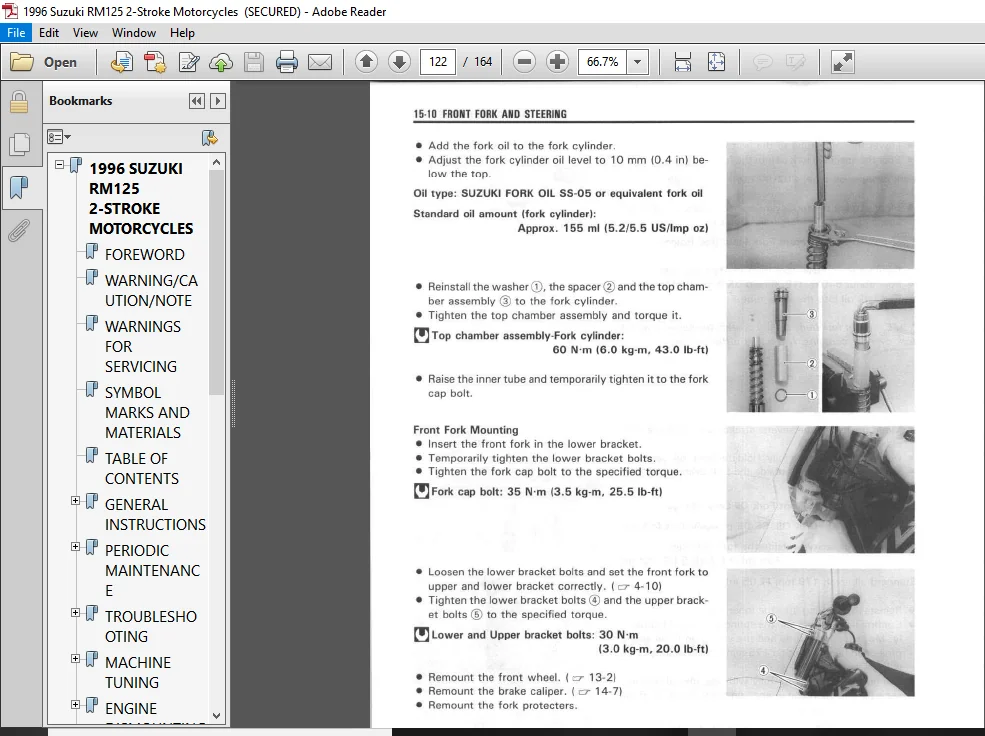Click the fork oil filling photo
985x736 pixels.
(820, 205)
